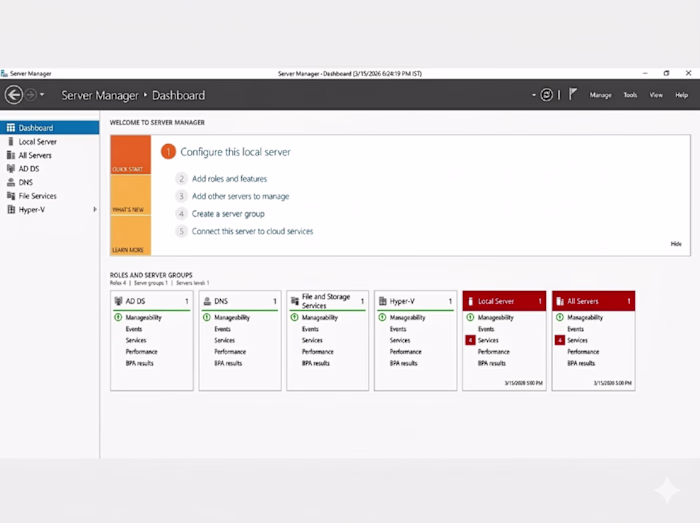The width and height of the screenshot is (700, 523).
Task: Click green Manageability icon in Hyper-V tile
Action: (x=383, y=317)
